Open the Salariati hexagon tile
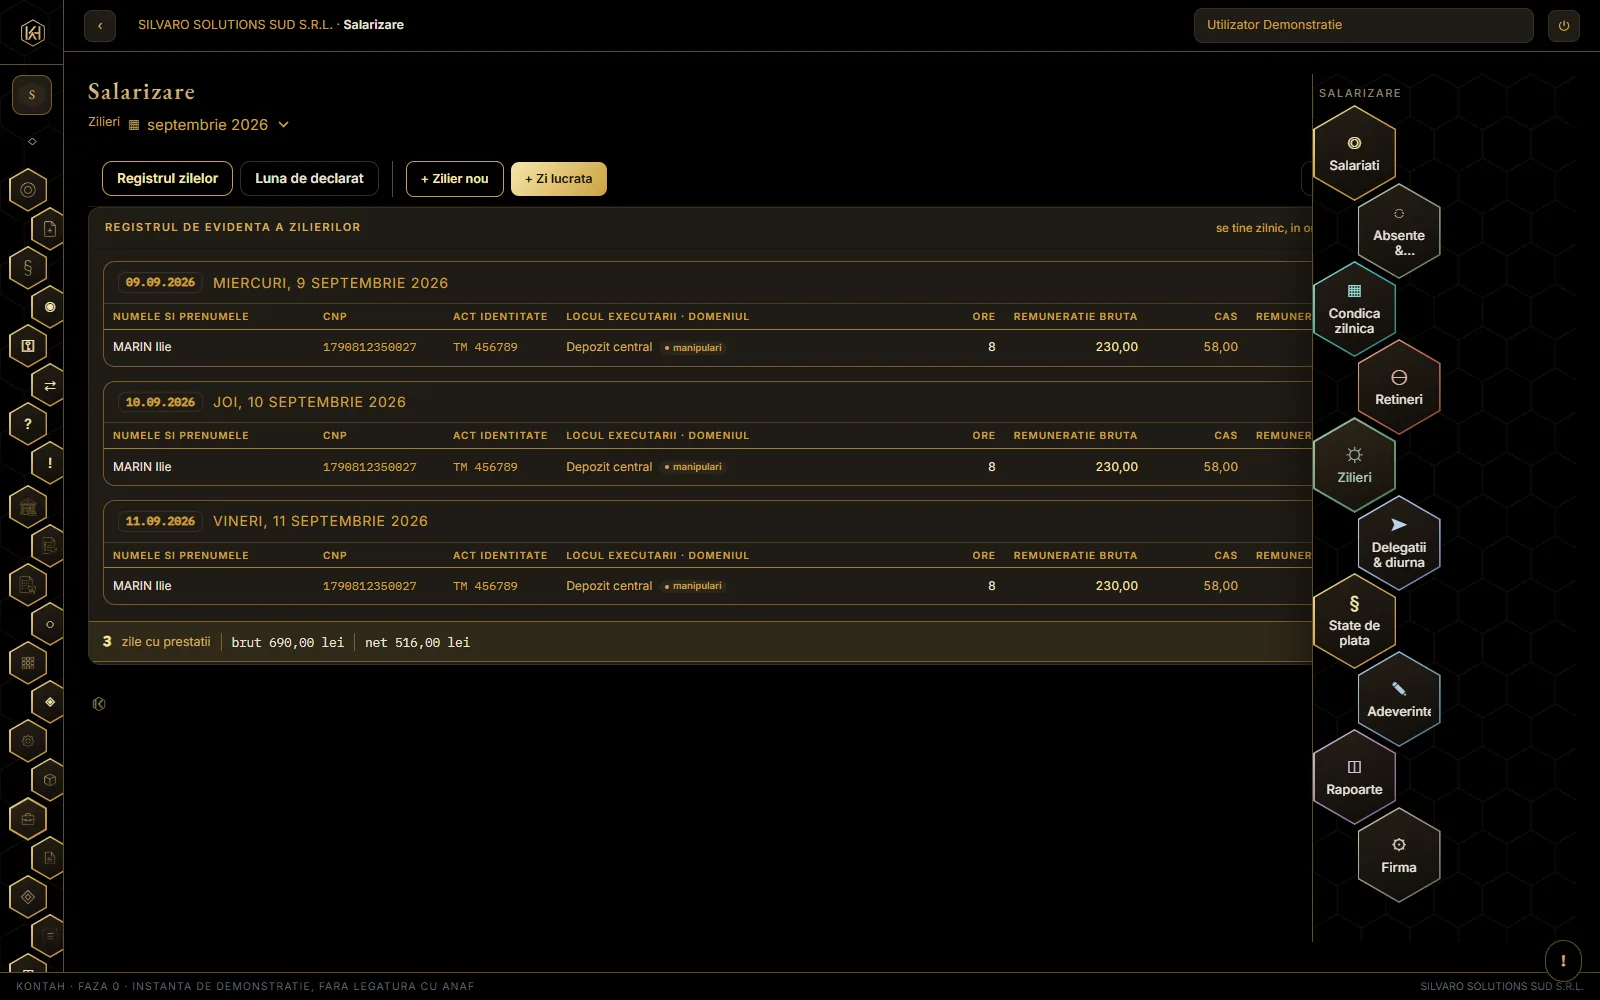 (x=1354, y=154)
